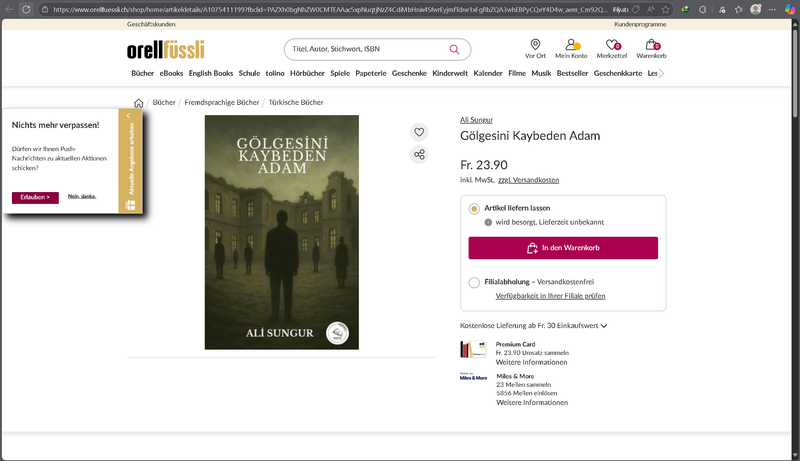Open the Musik menu
This screenshot has height=461, width=800.
tap(541, 73)
